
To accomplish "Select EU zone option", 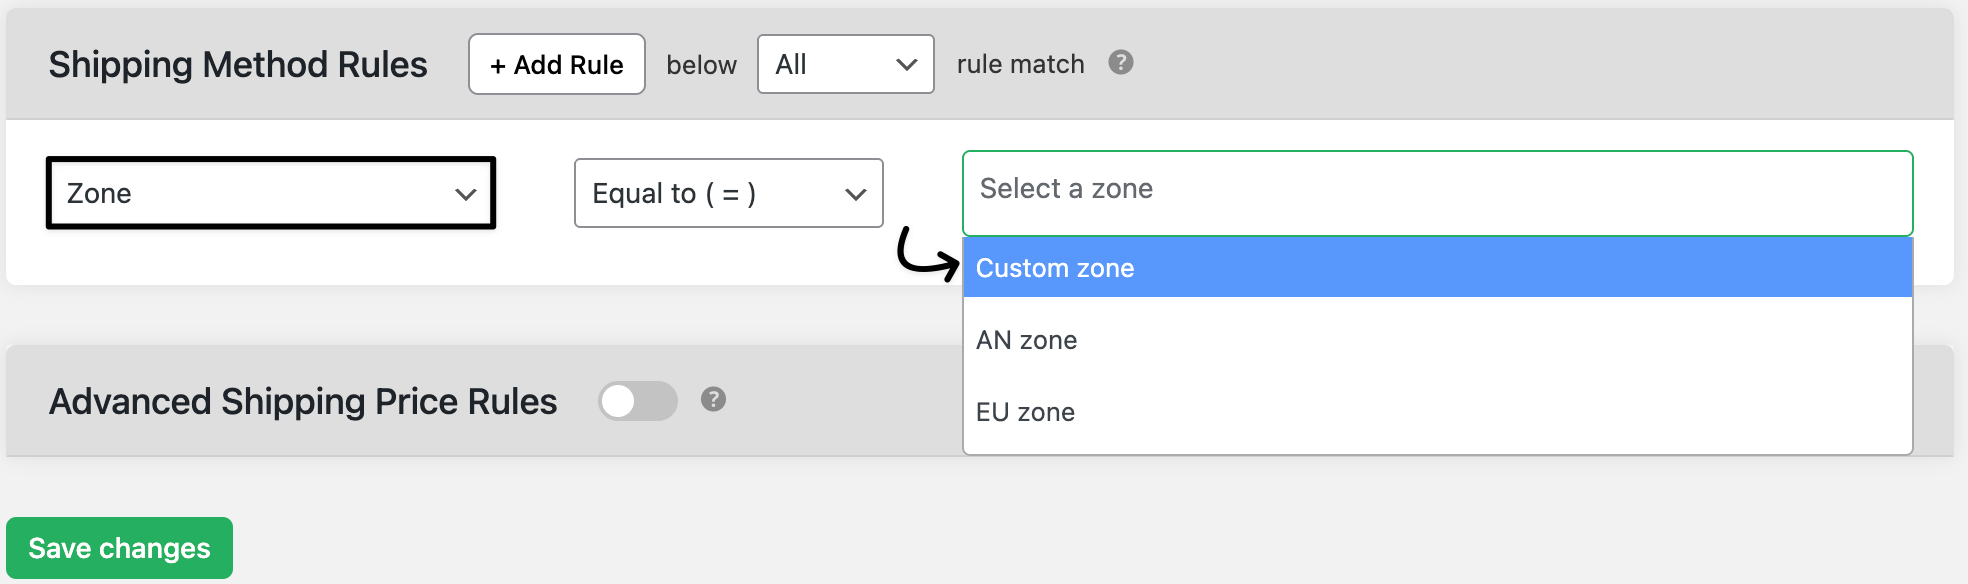I will 1438,412.
